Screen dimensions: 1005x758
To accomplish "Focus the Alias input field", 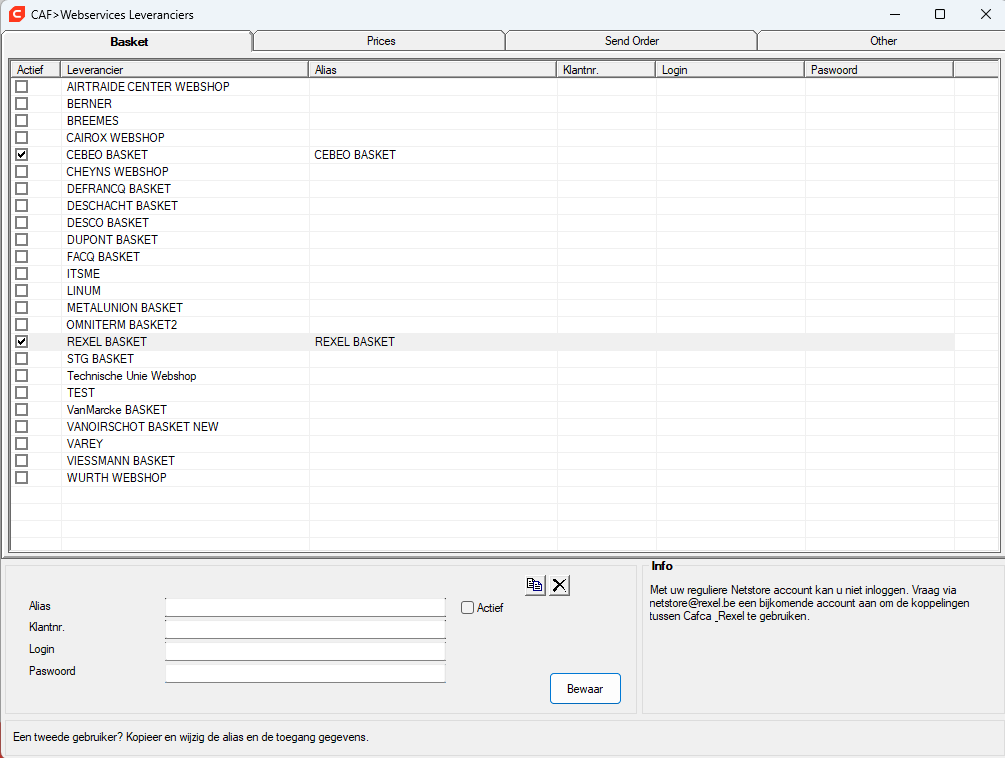I will pos(305,607).
